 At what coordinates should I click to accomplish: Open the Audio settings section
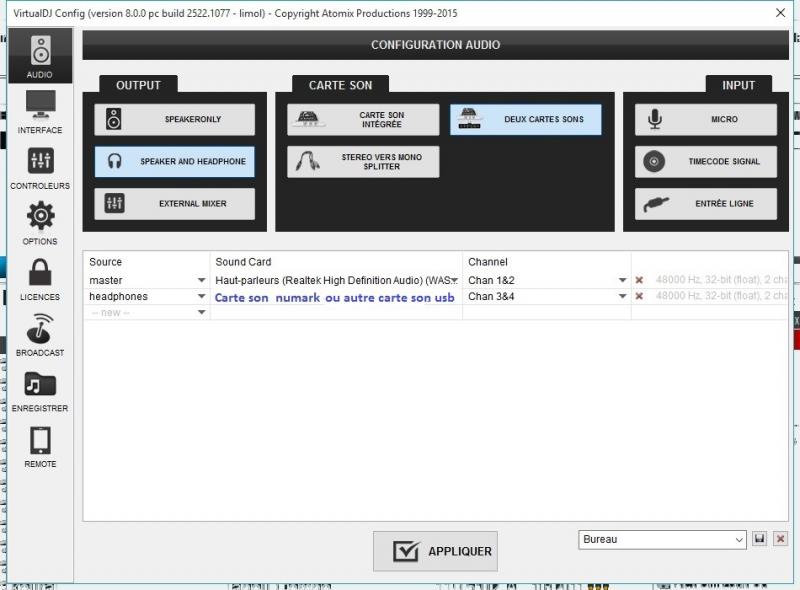pyautogui.click(x=40, y=55)
